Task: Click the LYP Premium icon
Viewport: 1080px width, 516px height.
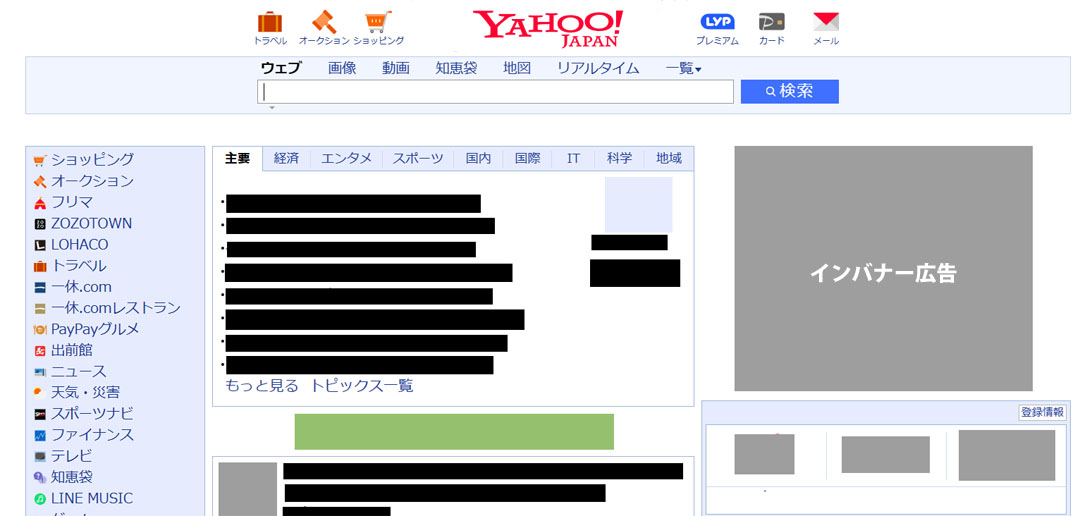Action: [717, 22]
